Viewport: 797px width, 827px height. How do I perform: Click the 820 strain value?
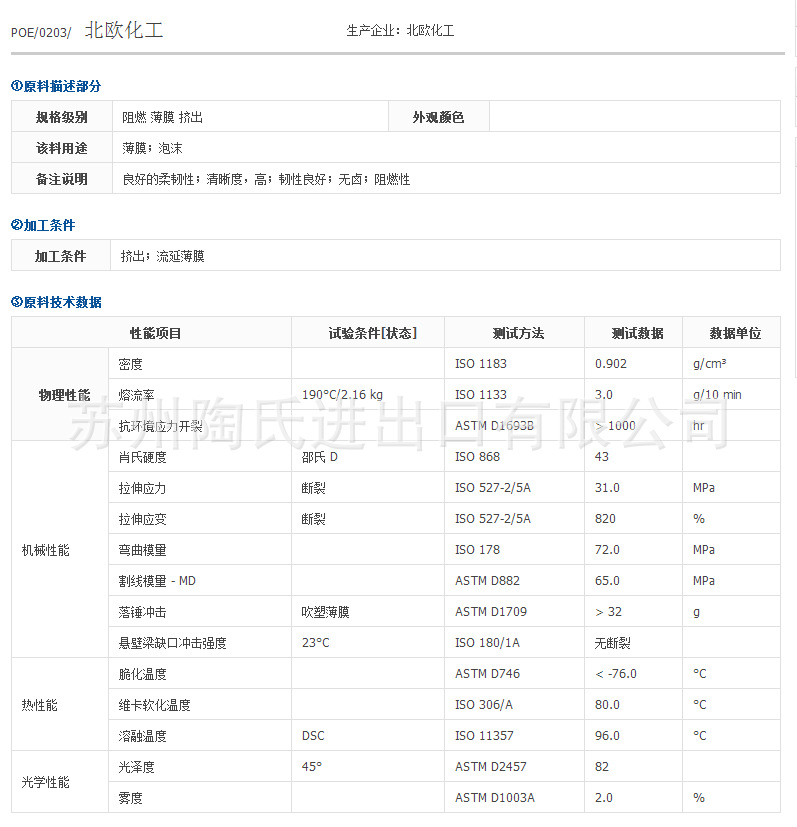click(x=605, y=519)
